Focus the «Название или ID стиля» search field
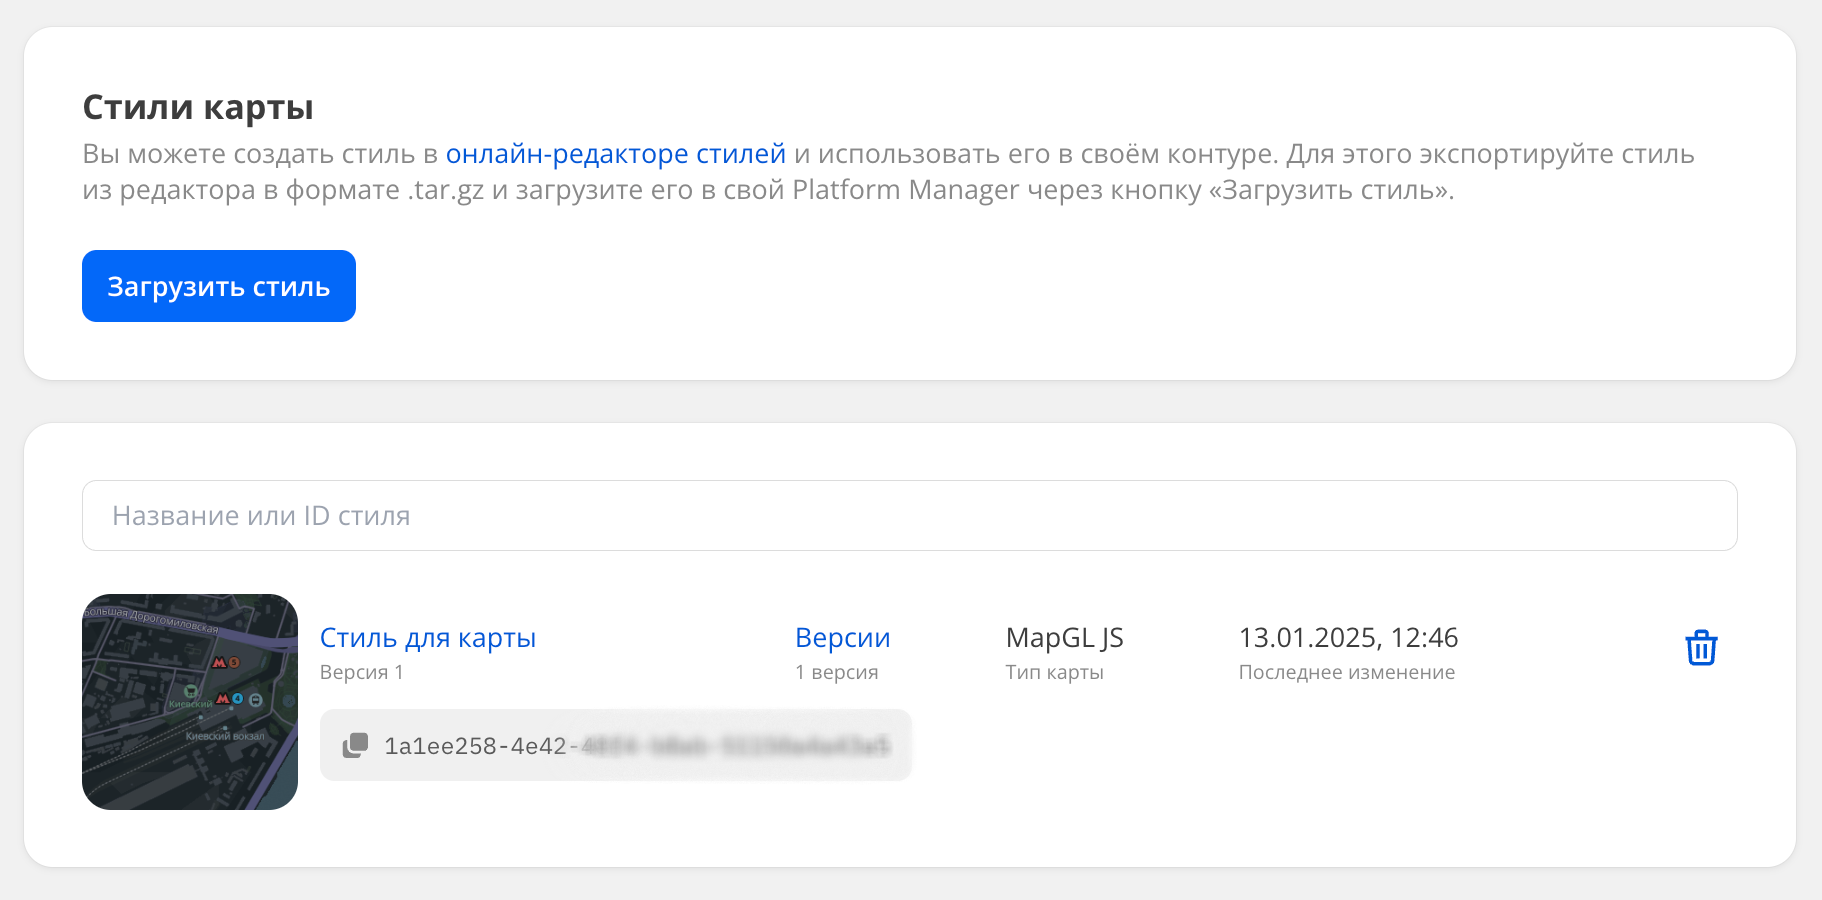 click(909, 516)
